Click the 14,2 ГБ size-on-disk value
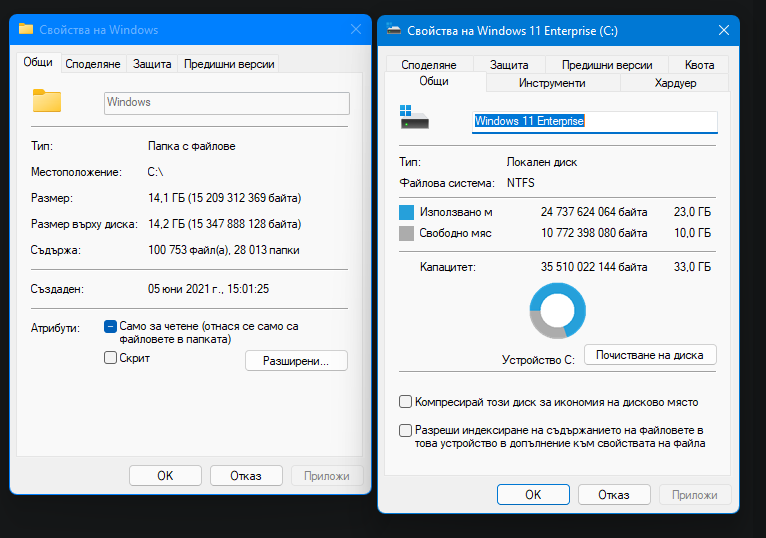Screen dimensions: 766x538 [225, 224]
